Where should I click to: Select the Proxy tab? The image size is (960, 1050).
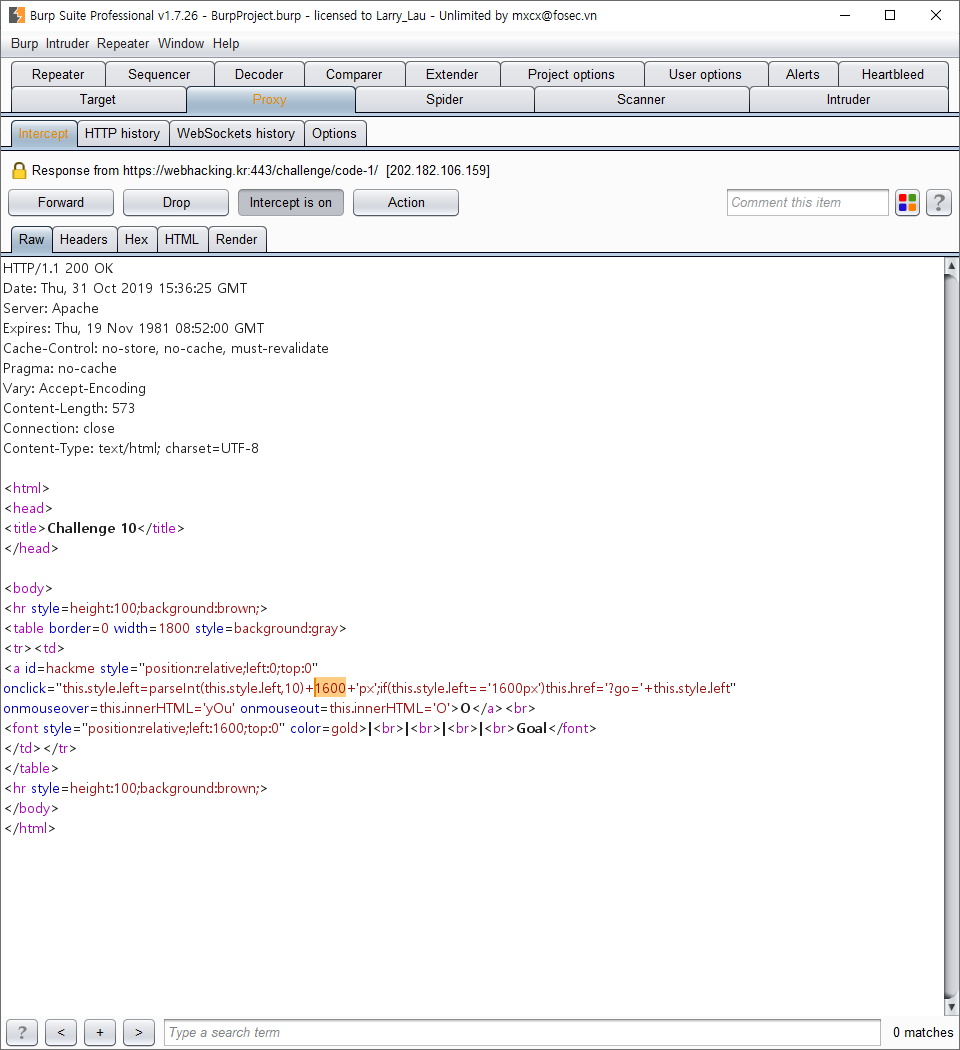pos(270,100)
